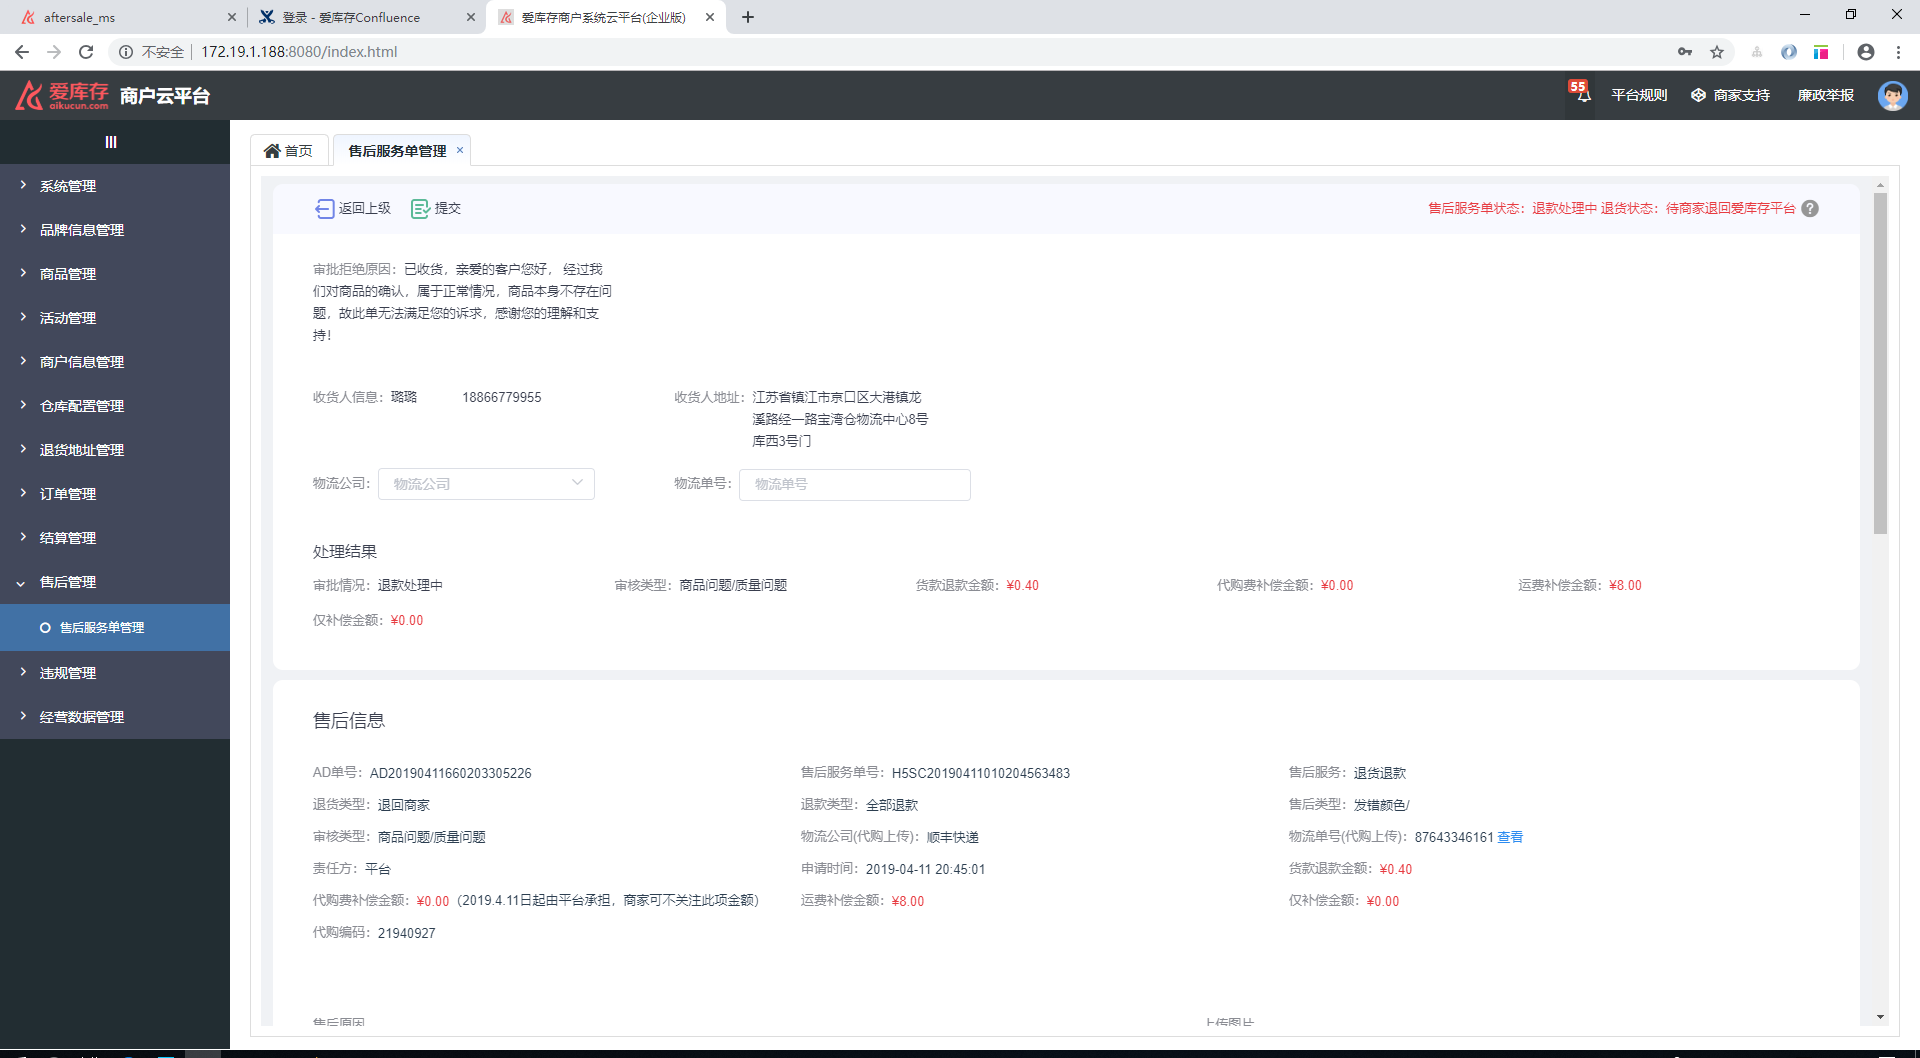
Task: Open Chrome three-dot menu
Action: (1898, 52)
